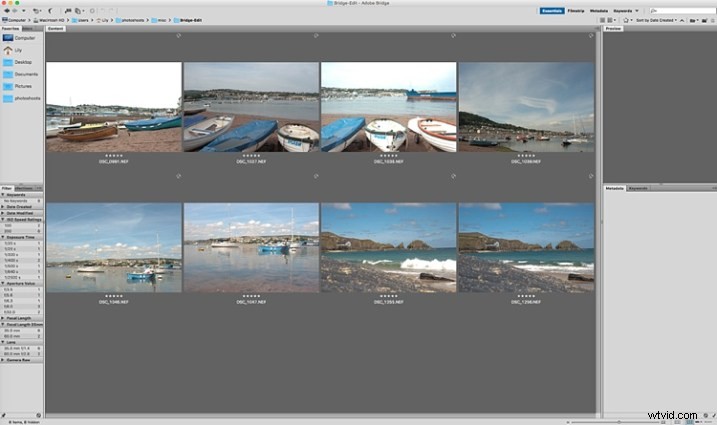Toggle the No Keywords filter entry

21,201
